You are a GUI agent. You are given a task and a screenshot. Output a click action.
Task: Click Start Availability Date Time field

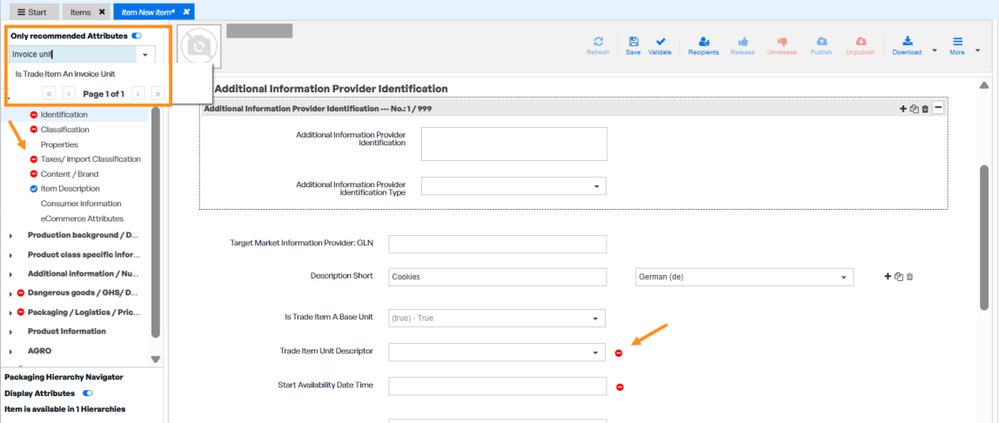[498, 386]
